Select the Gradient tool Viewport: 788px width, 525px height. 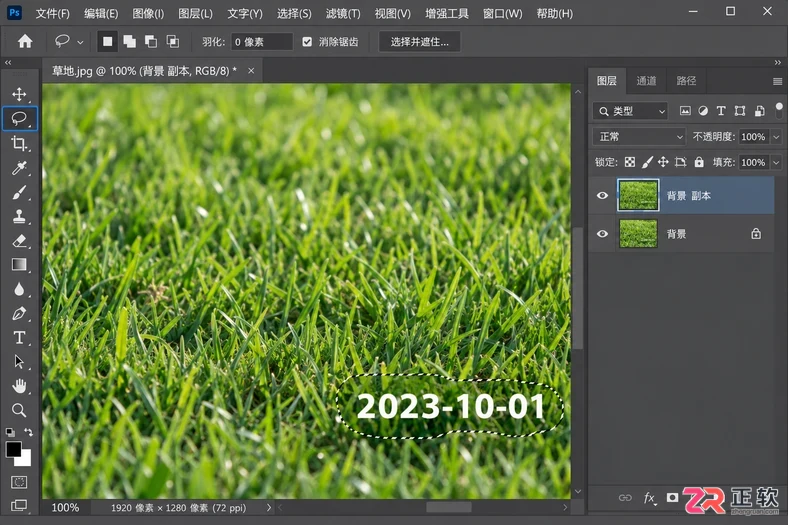[x=19, y=265]
